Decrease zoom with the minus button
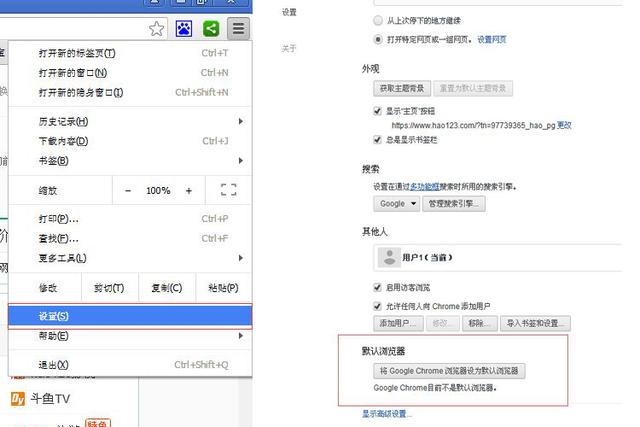 pos(128,191)
